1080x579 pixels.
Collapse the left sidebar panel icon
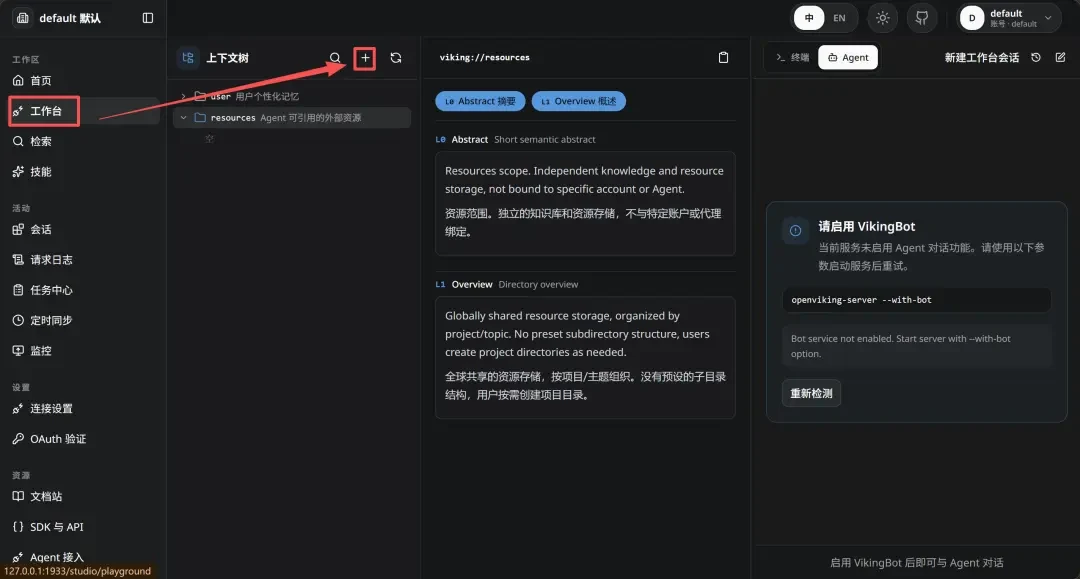click(x=147, y=18)
